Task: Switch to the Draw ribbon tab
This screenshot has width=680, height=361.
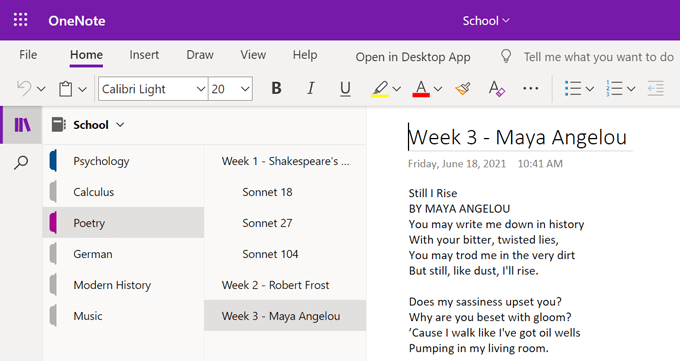Action: 200,55
